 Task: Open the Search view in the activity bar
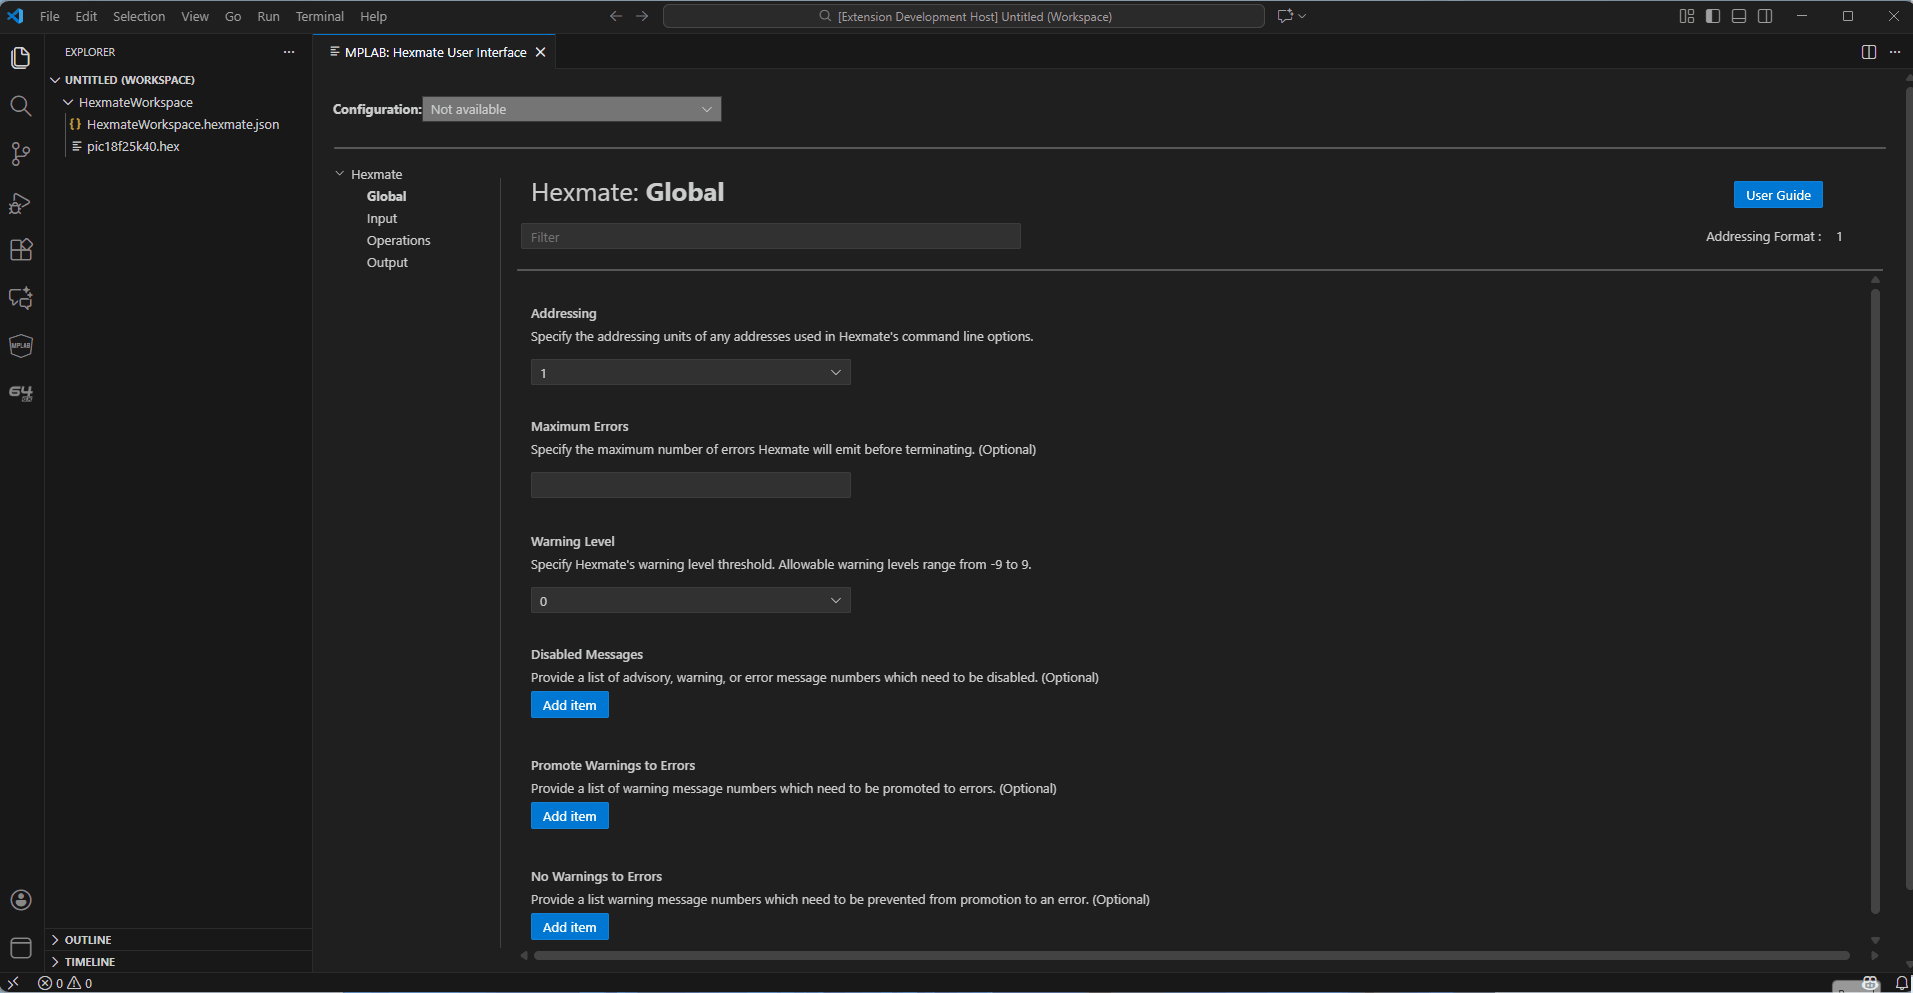pyautogui.click(x=20, y=105)
